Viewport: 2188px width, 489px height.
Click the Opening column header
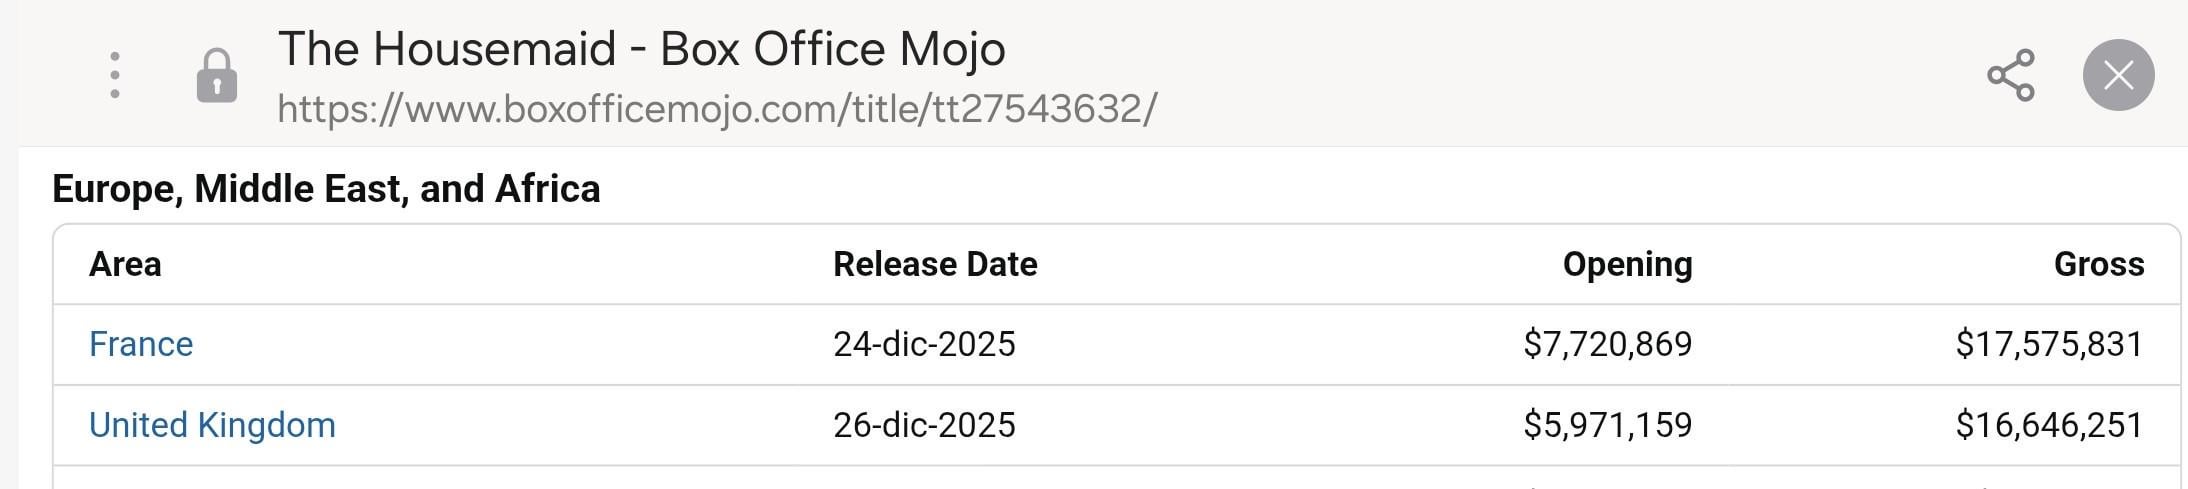tap(1627, 264)
